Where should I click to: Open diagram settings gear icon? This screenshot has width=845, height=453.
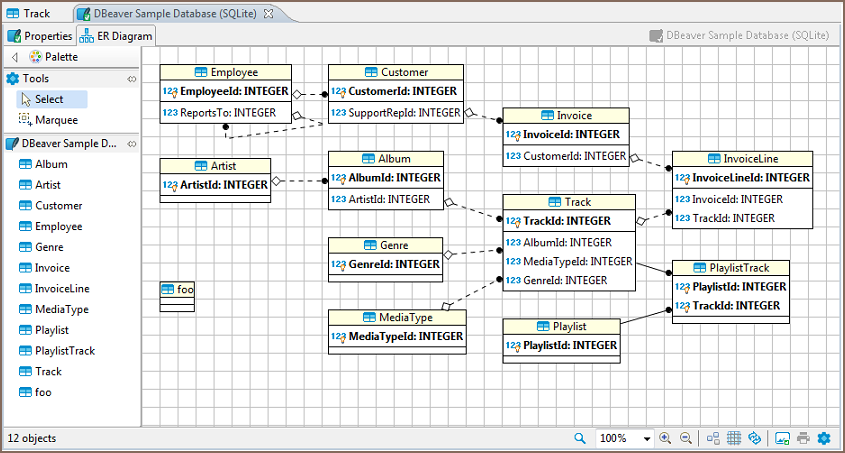[x=824, y=438]
